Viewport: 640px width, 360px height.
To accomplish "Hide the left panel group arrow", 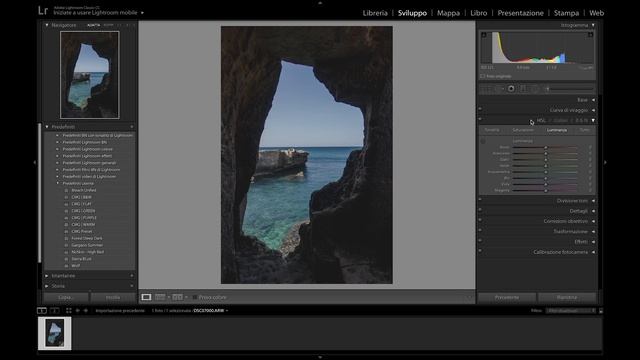I will click(x=35, y=162).
